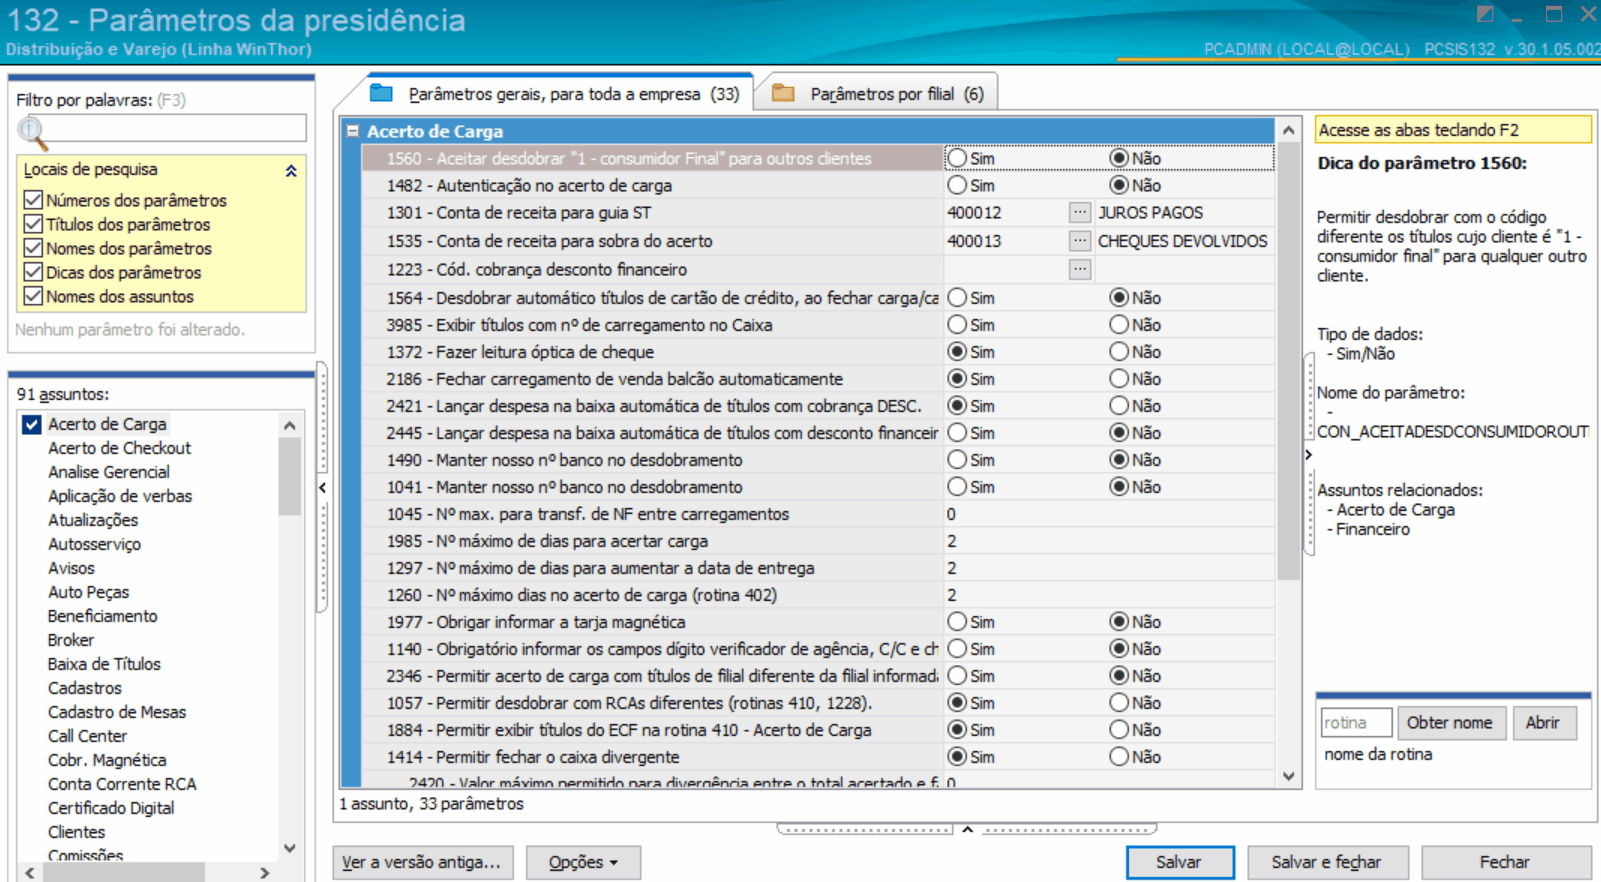This screenshot has width=1601, height=882.
Task: Select Call Center subject
Action: pos(87,736)
